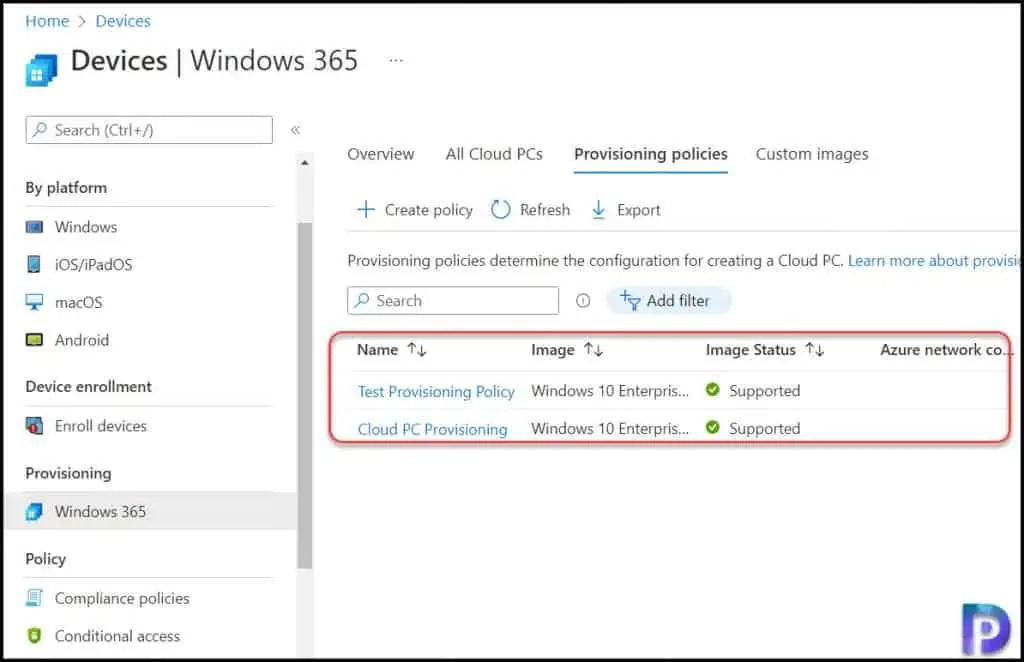The width and height of the screenshot is (1024, 662).
Task: Open Enroll devices sidebar item
Action: 101,426
